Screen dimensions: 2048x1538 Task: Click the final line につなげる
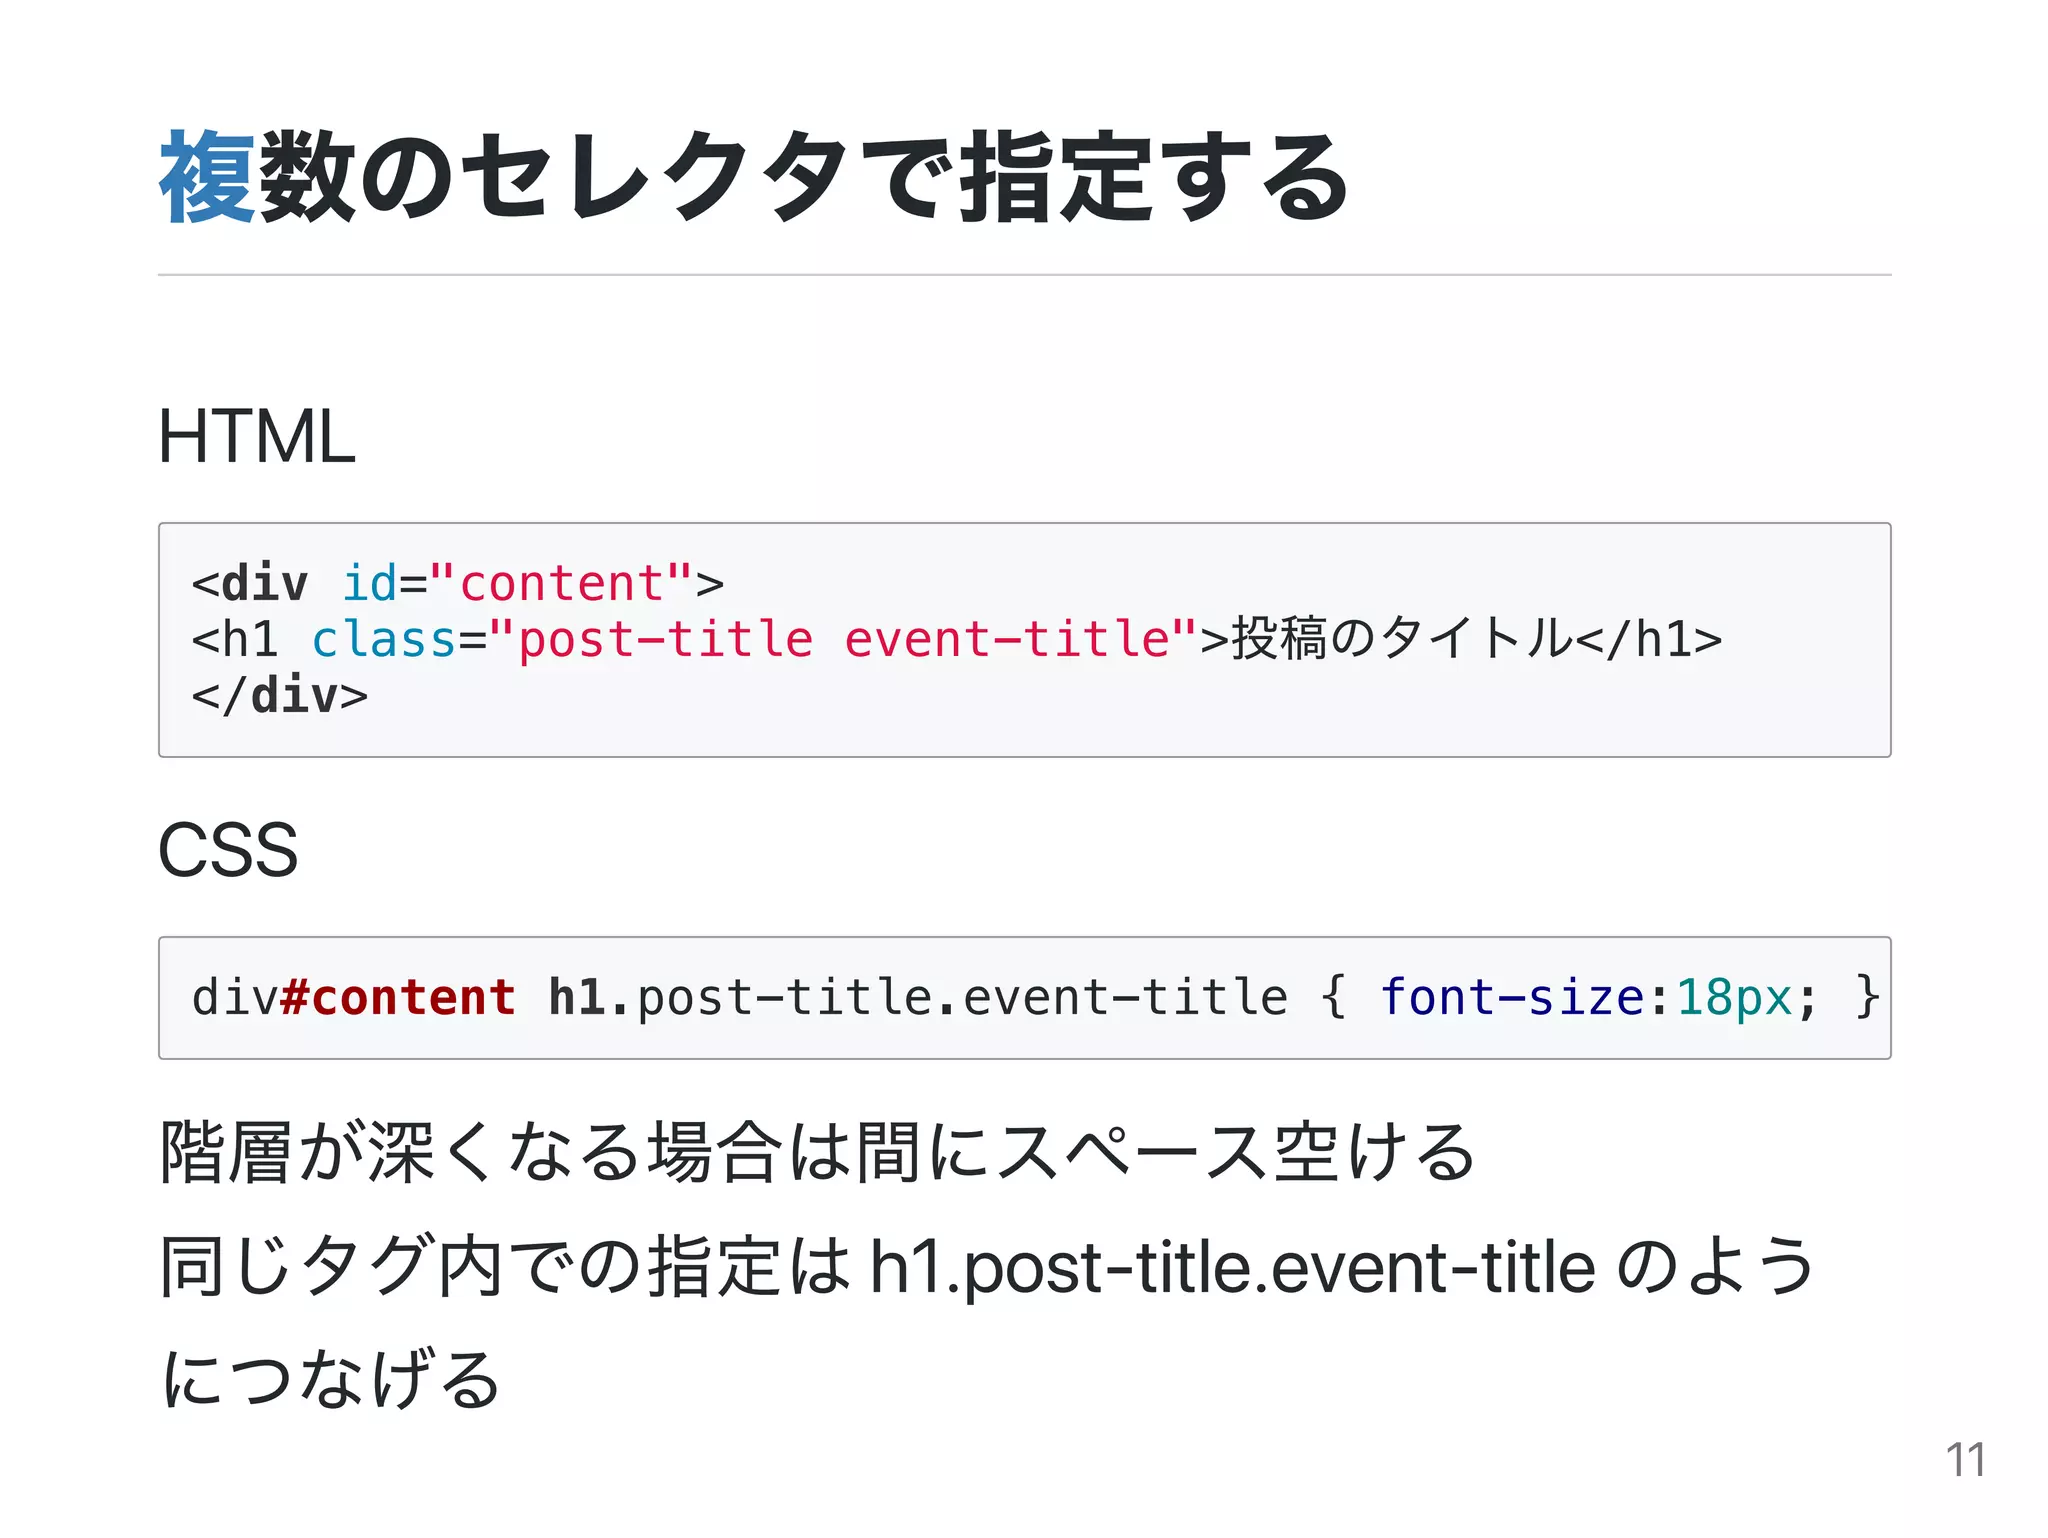tap(330, 1378)
